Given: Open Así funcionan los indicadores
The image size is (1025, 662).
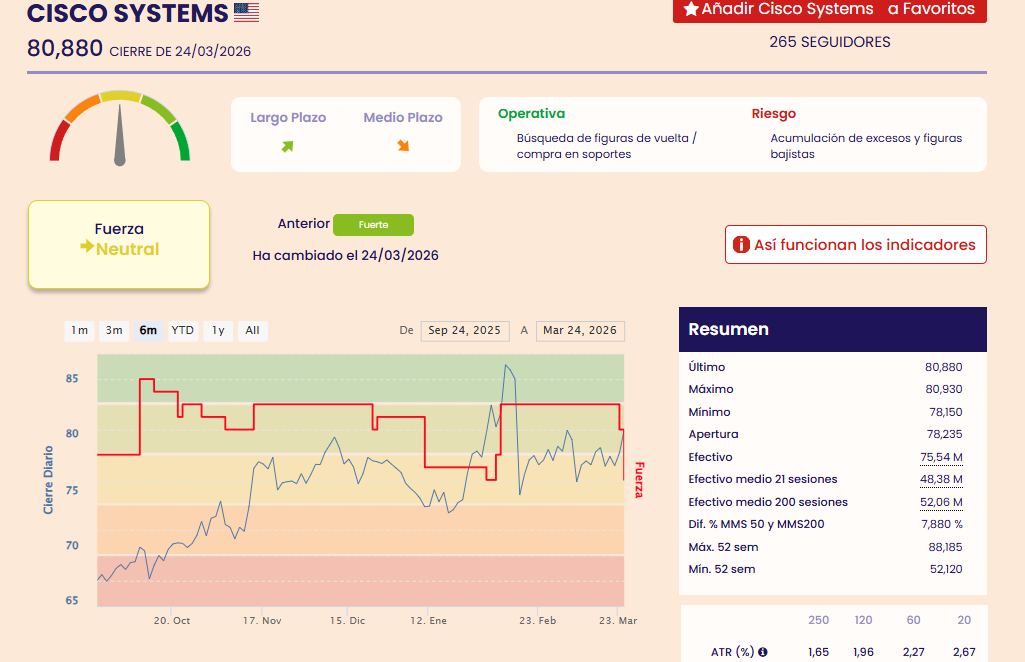Looking at the screenshot, I should click(855, 245).
